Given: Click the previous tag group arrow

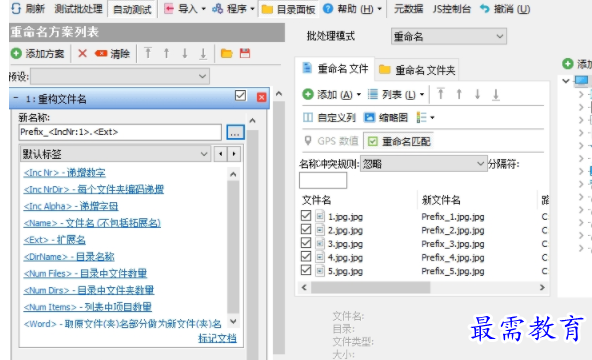Looking at the screenshot, I should (x=221, y=154).
